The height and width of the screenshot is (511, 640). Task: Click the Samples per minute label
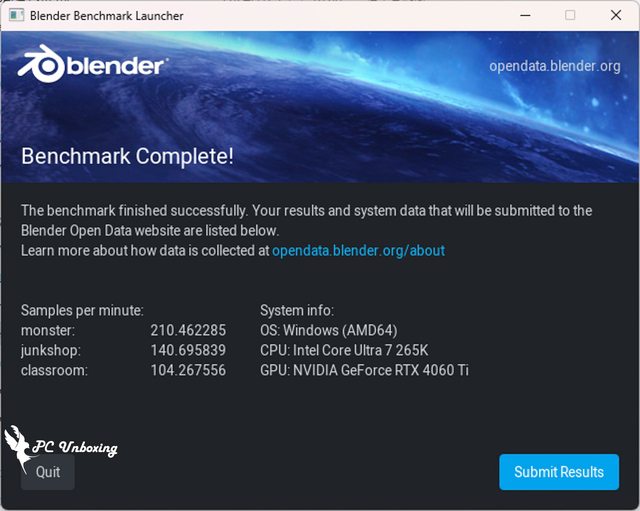(x=82, y=311)
